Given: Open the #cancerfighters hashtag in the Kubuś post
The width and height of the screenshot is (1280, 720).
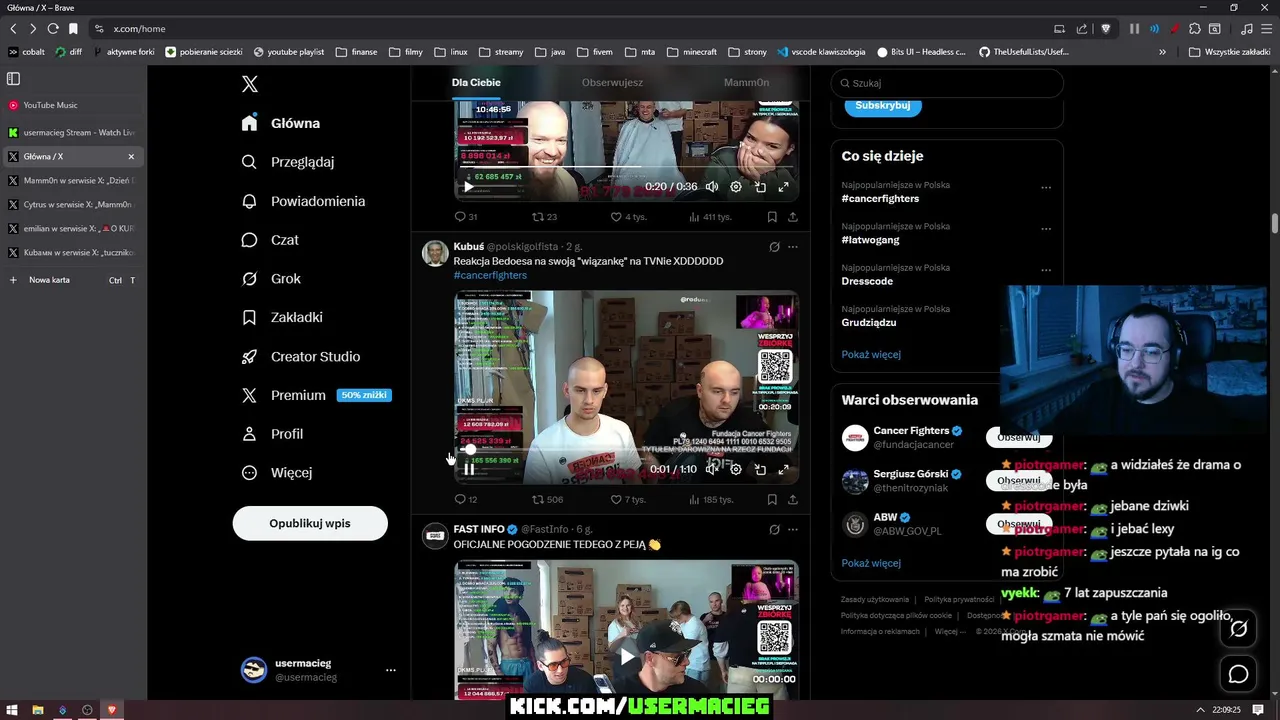Looking at the screenshot, I should 490,275.
